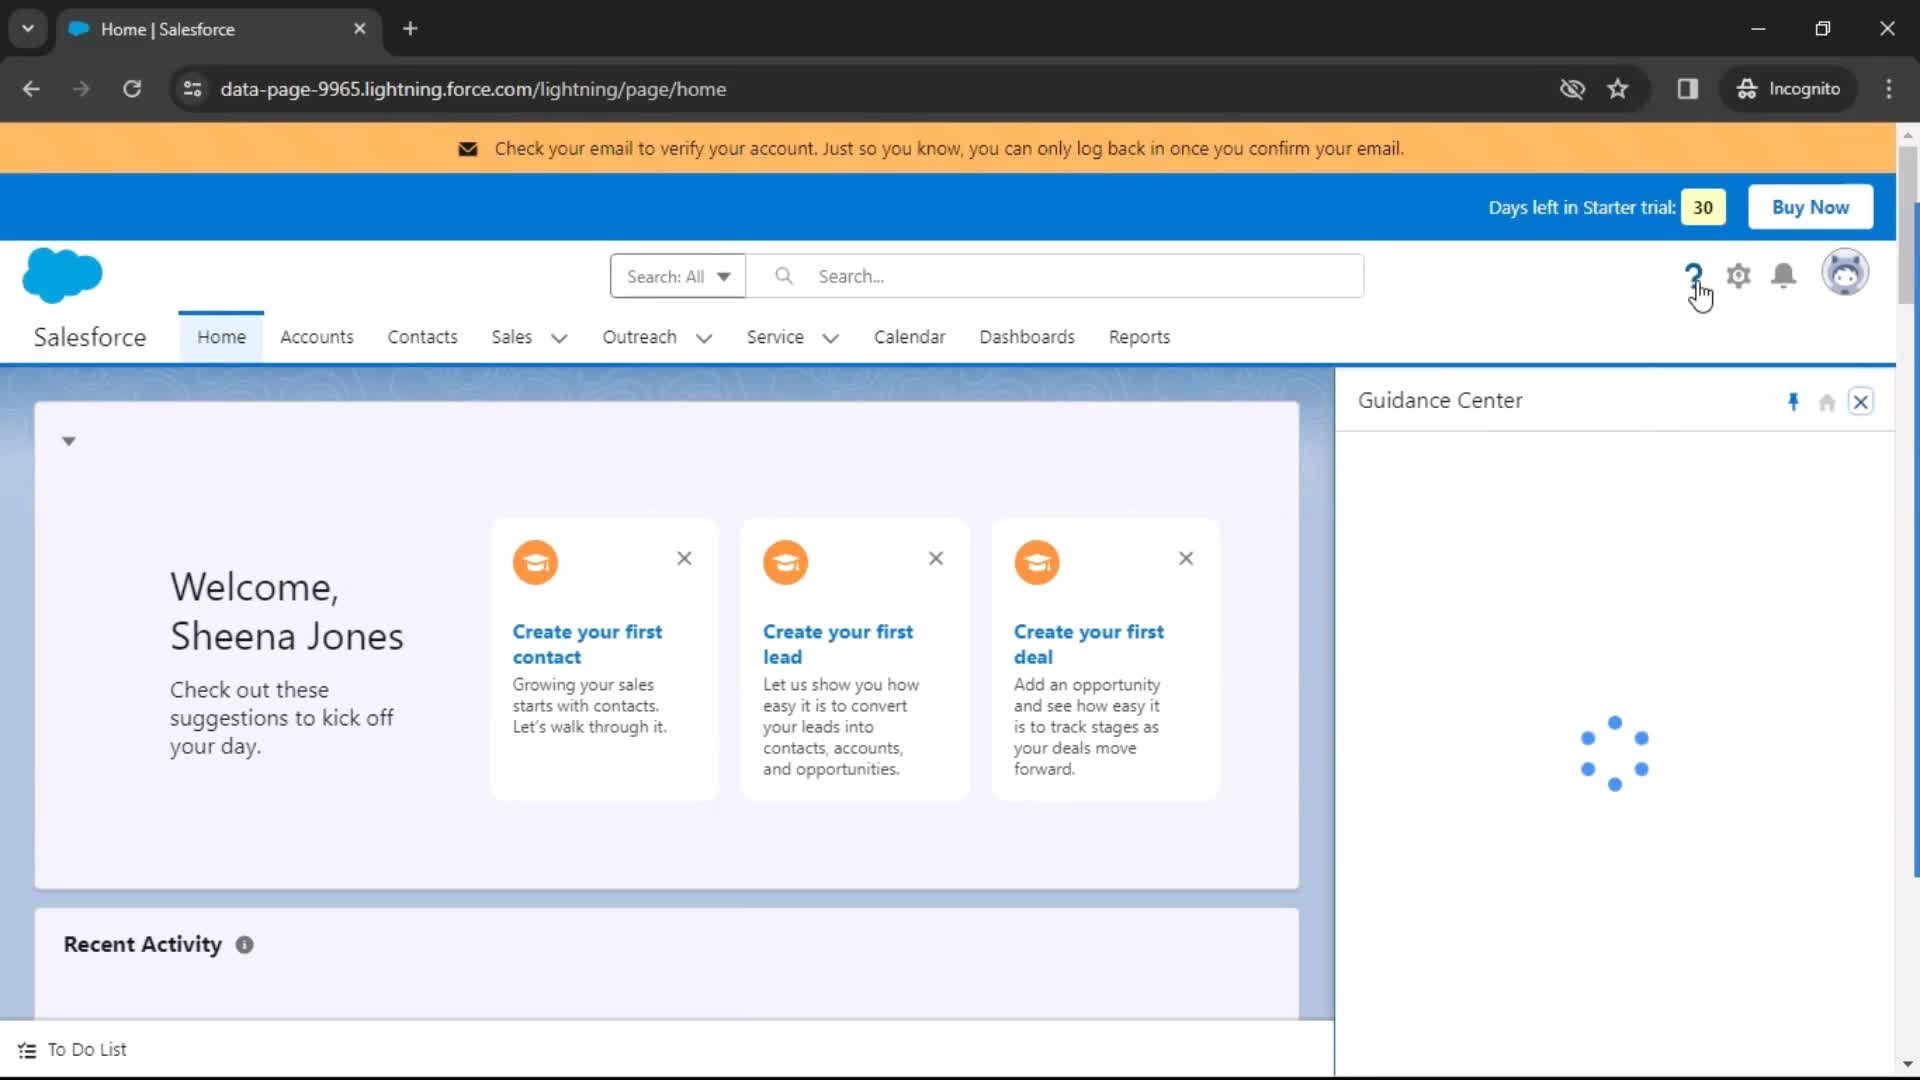Dismiss the Create your first contact card
1920x1080 pixels.
click(x=684, y=558)
